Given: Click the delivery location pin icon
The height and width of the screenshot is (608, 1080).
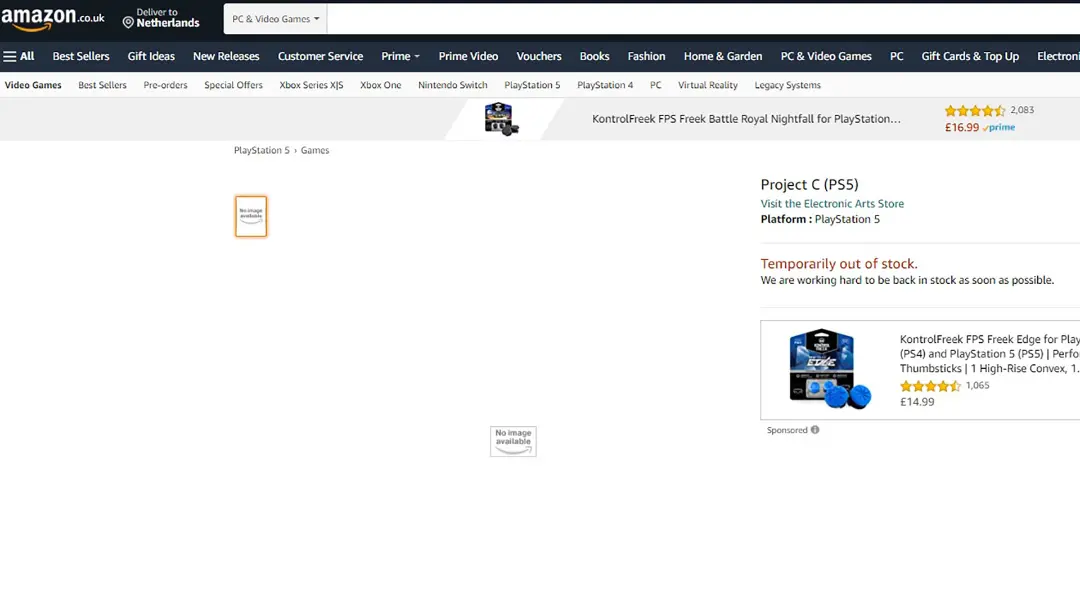Looking at the screenshot, I should 128,23.
